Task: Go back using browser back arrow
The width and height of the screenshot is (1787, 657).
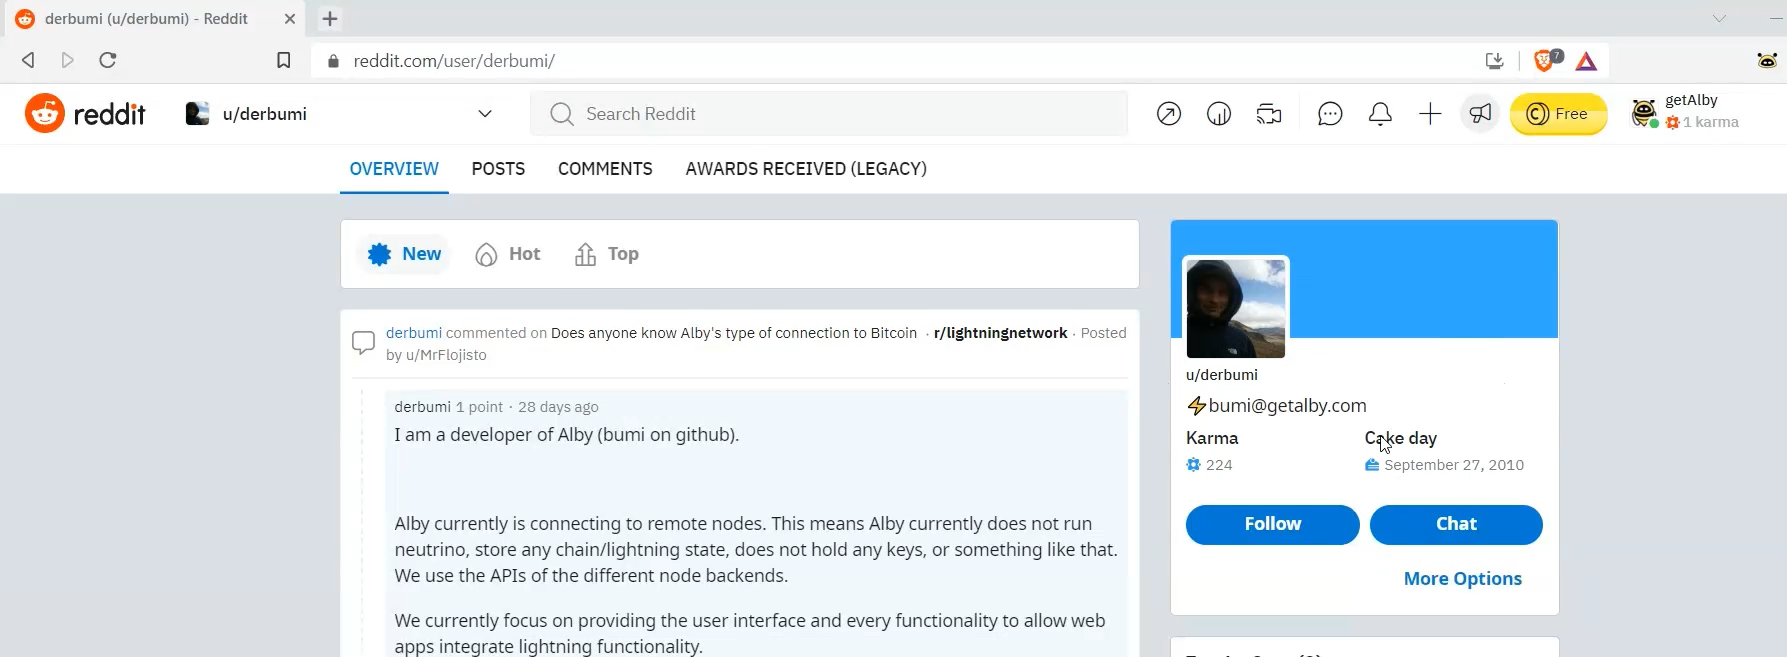Action: 28,60
